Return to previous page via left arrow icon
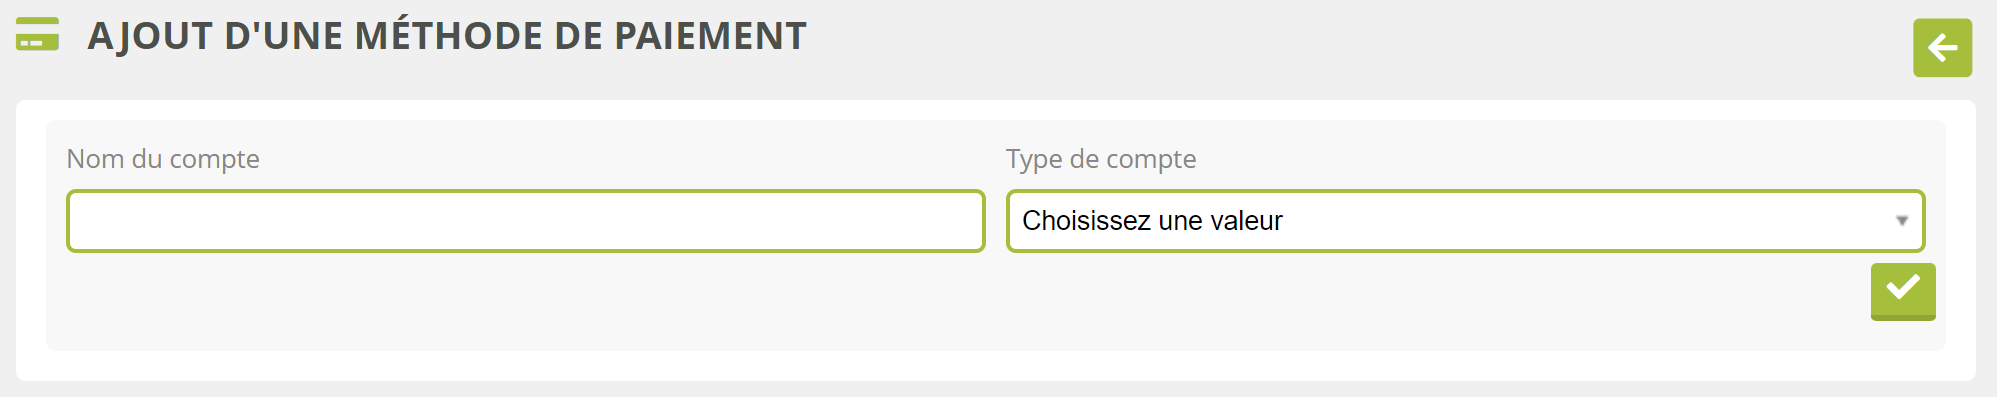This screenshot has height=397, width=1997. coord(1942,47)
